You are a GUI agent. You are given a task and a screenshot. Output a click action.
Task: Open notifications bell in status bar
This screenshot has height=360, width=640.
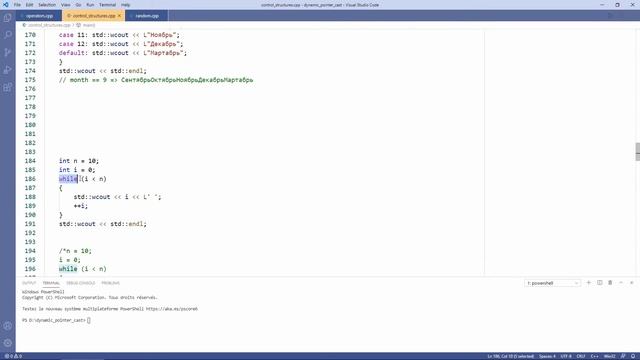(x=633, y=356)
